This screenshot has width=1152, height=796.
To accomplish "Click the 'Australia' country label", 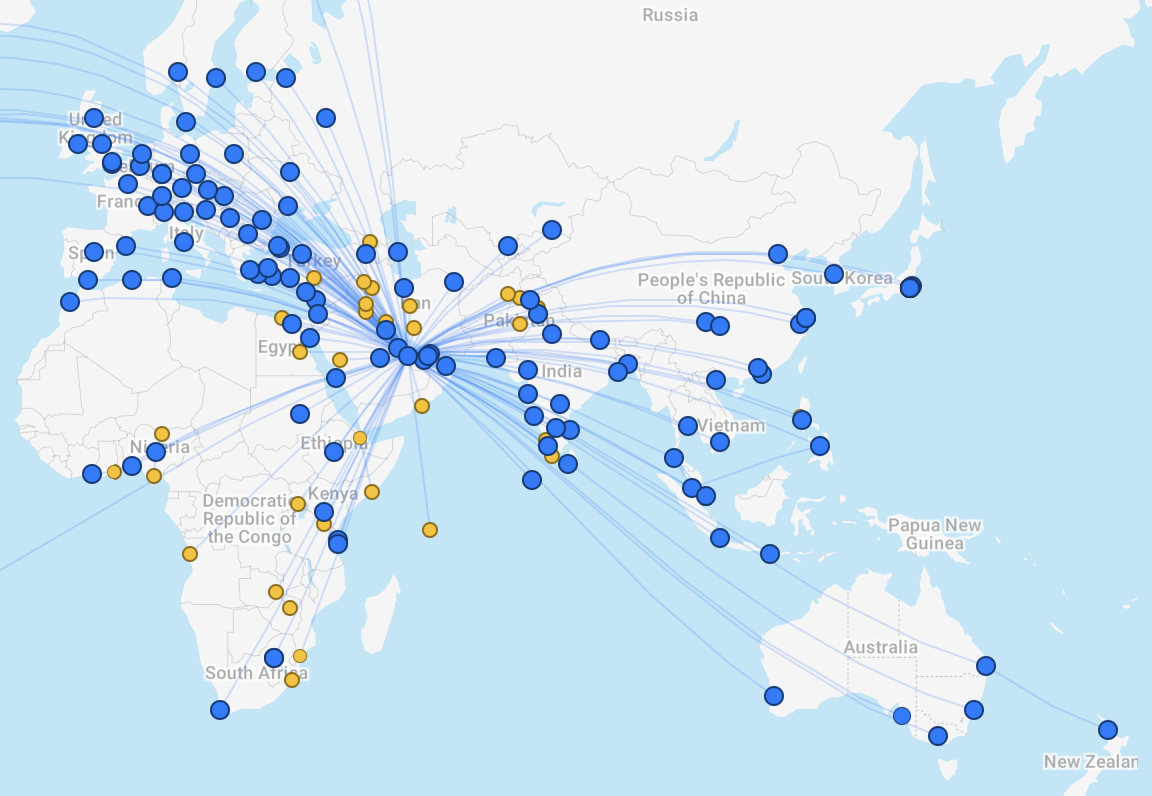I will tap(880, 647).
